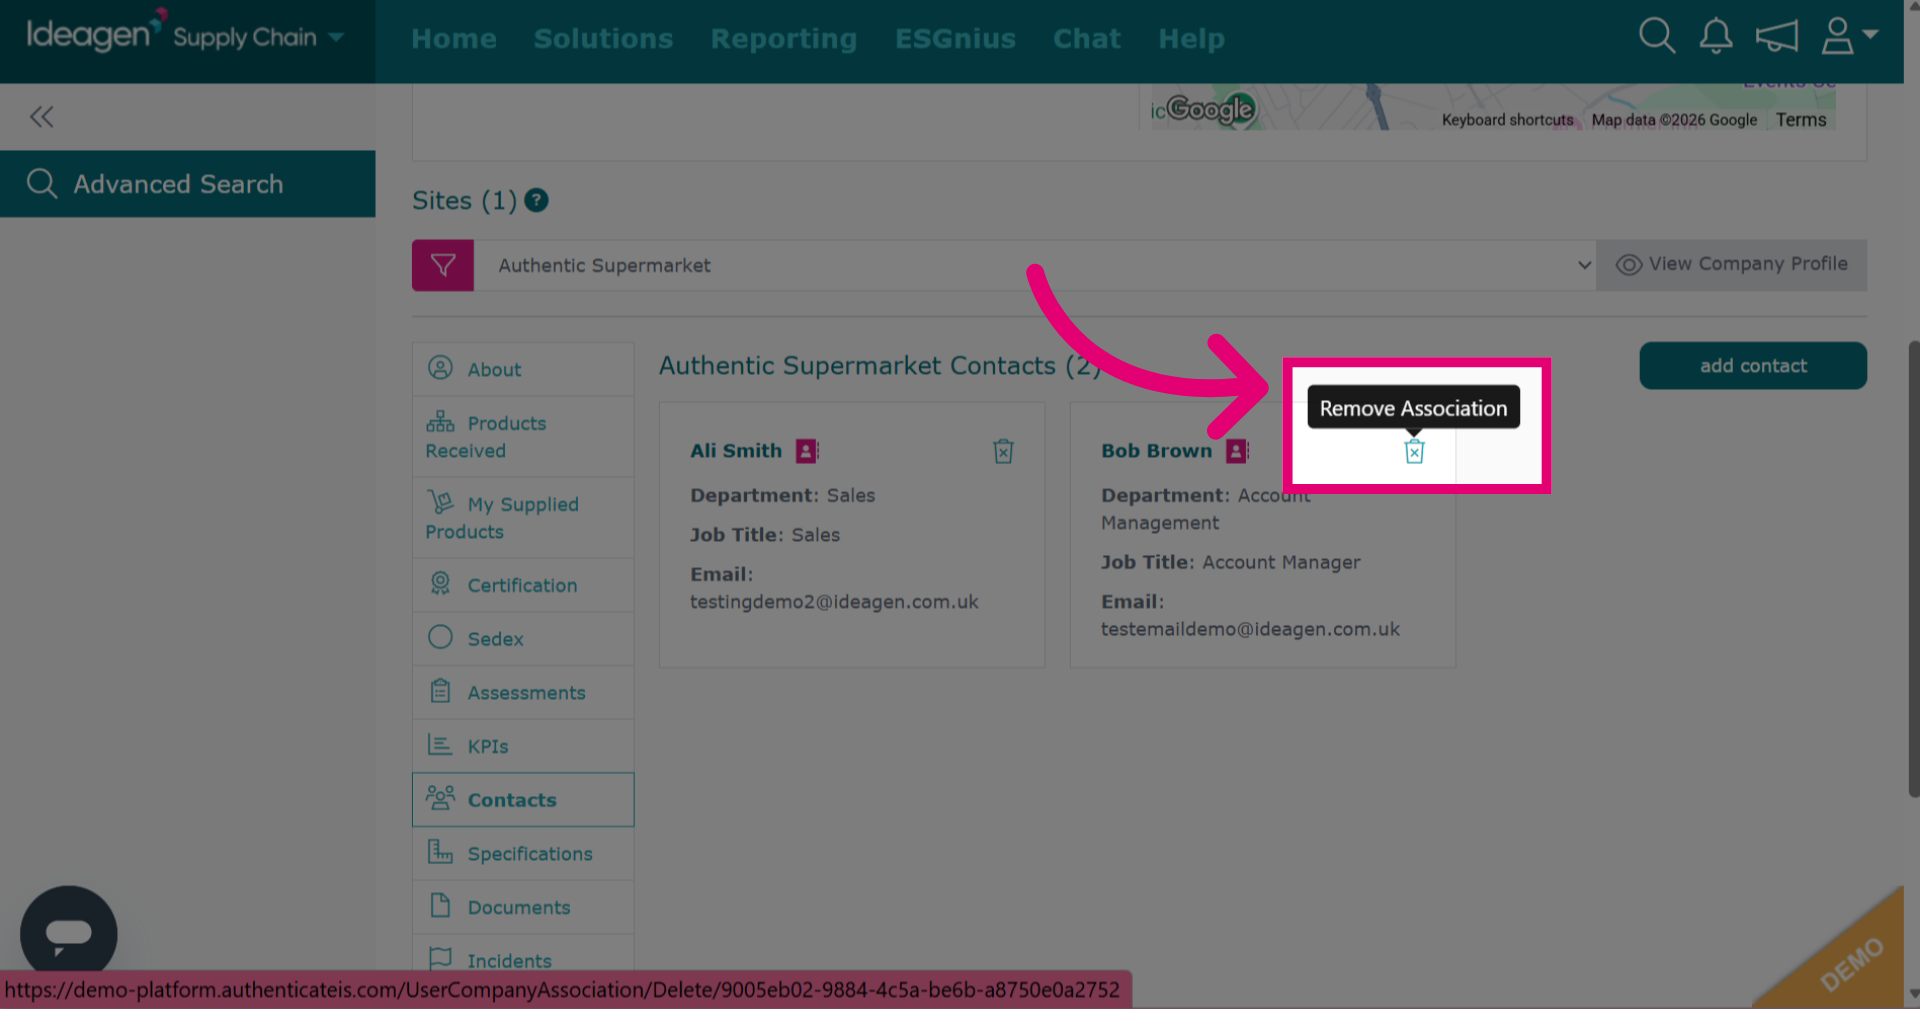Click the page vertical scrollbar
Image resolution: width=1920 pixels, height=1009 pixels.
(x=1913, y=568)
